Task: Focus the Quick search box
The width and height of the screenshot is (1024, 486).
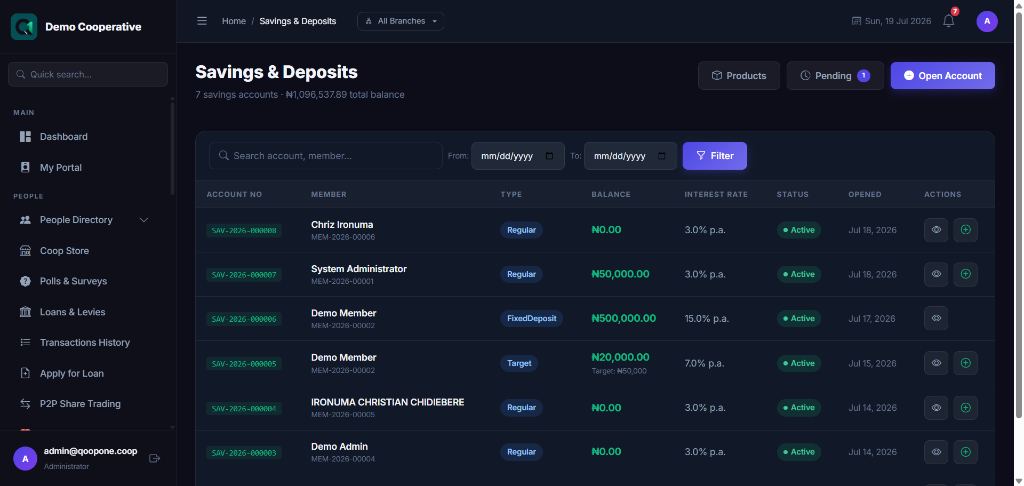Action: click(x=88, y=74)
